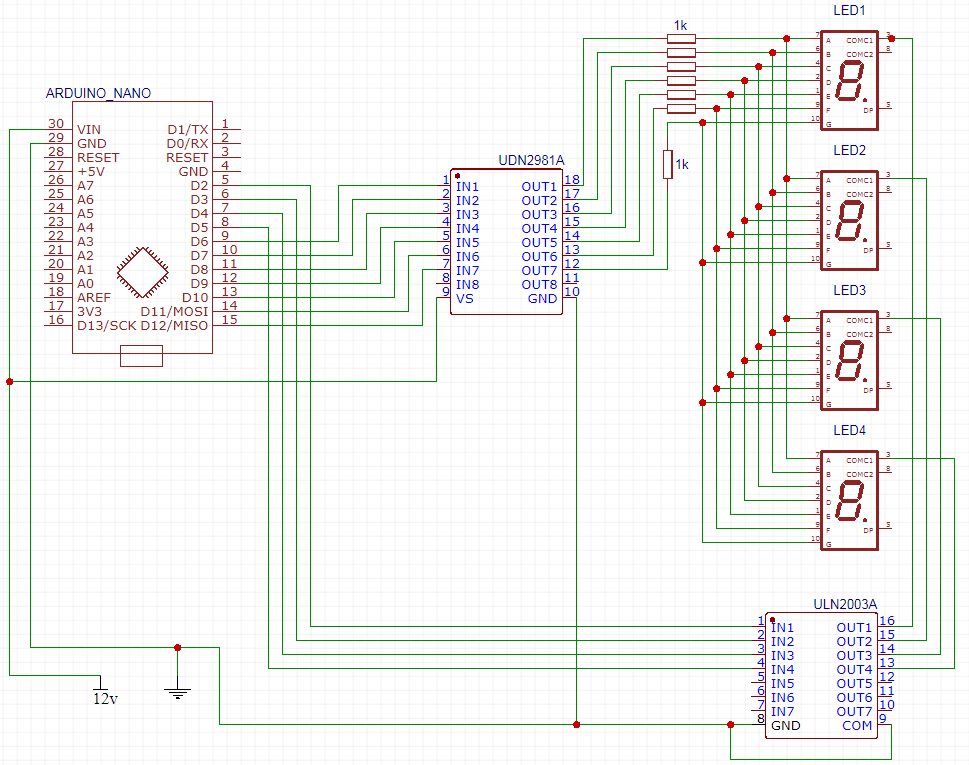The width and height of the screenshot is (969, 765).
Task: Click the AREF pin label on Arduino Nano
Action: tap(94, 298)
